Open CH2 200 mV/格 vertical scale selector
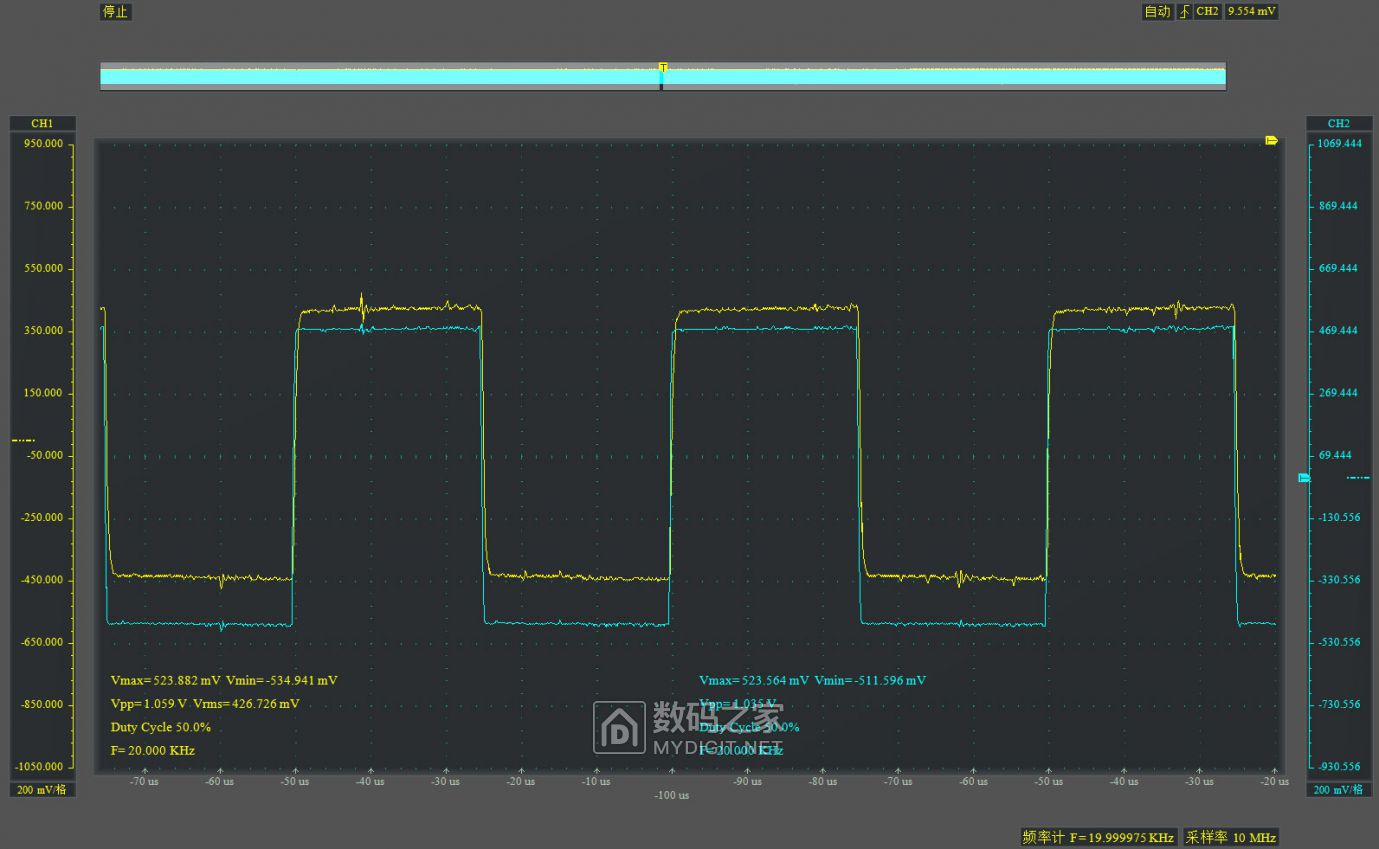The height and width of the screenshot is (849, 1379). [1338, 790]
